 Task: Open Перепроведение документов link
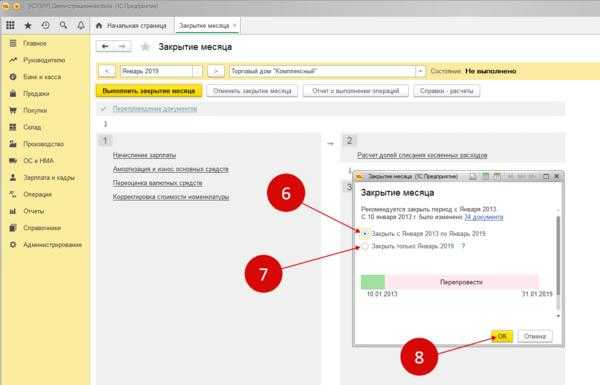155,109
